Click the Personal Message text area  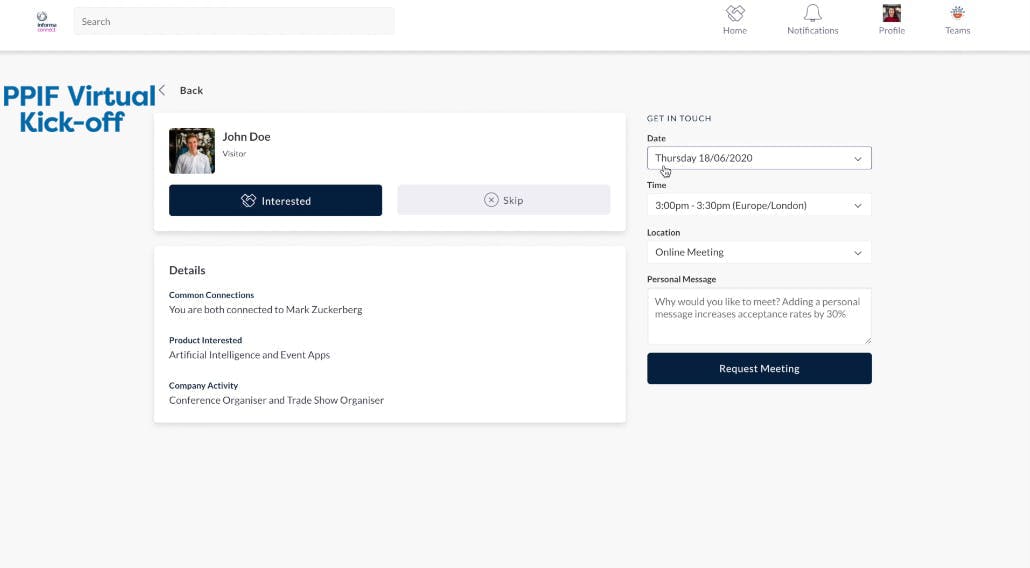point(759,316)
